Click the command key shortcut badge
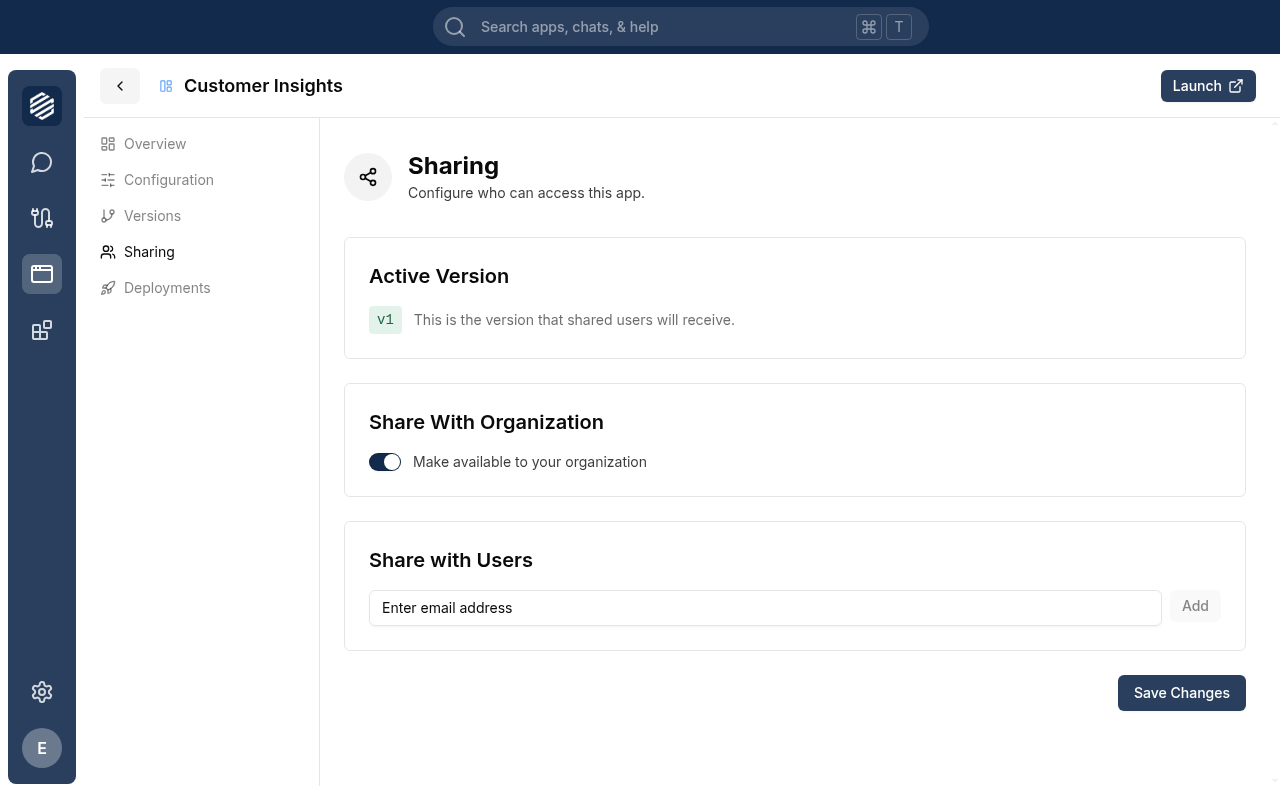 [x=869, y=27]
